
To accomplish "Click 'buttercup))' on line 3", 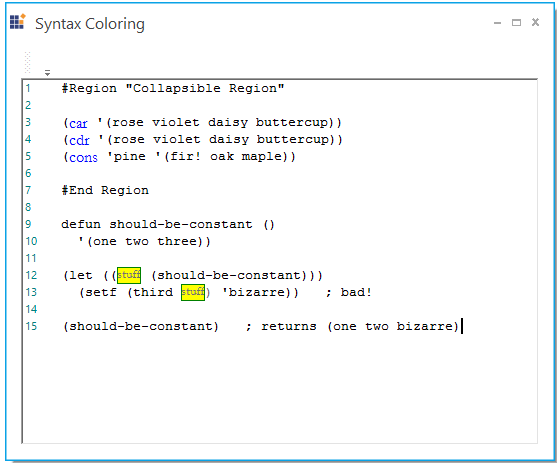I will click(299, 123).
